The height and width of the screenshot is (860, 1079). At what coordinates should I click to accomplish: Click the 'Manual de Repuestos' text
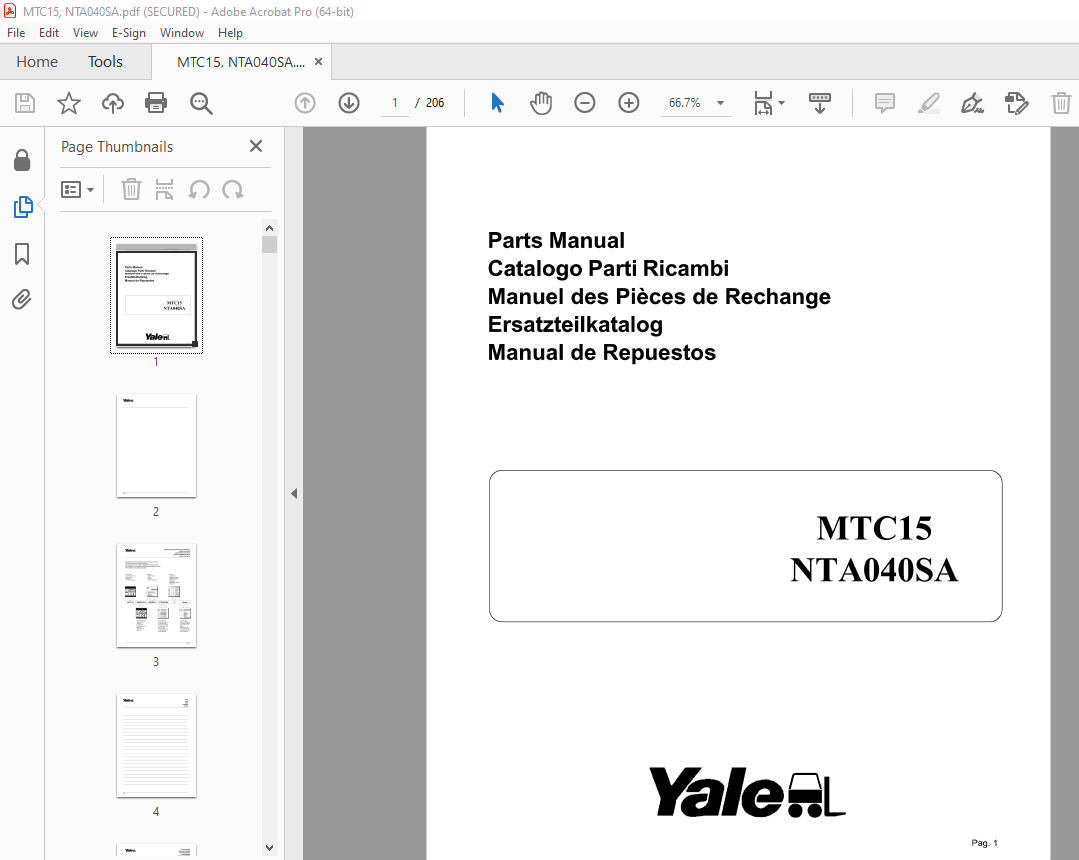pyautogui.click(x=601, y=352)
